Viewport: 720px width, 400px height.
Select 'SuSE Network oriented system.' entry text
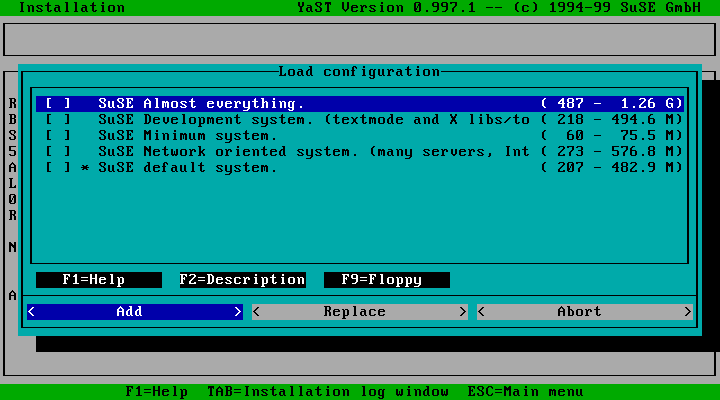click(x=228, y=152)
